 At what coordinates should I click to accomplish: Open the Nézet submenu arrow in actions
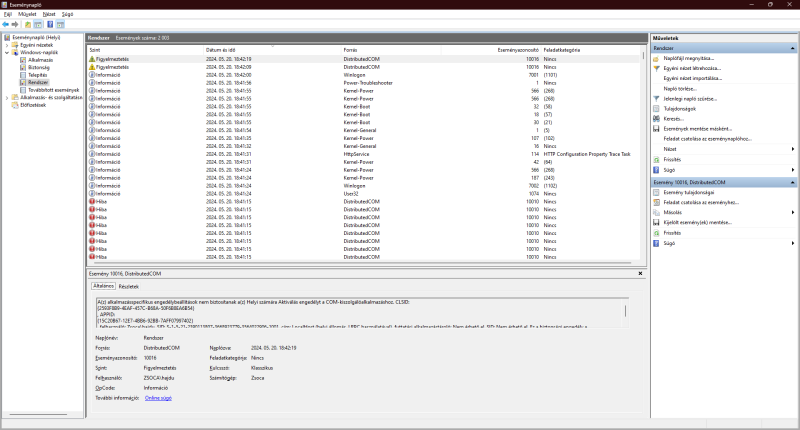[793, 149]
